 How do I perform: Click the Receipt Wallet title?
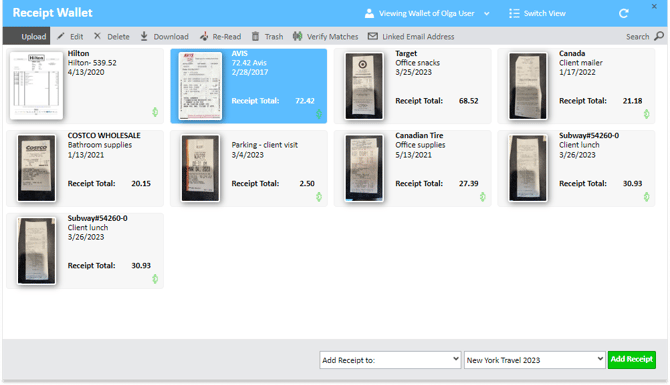tap(53, 13)
